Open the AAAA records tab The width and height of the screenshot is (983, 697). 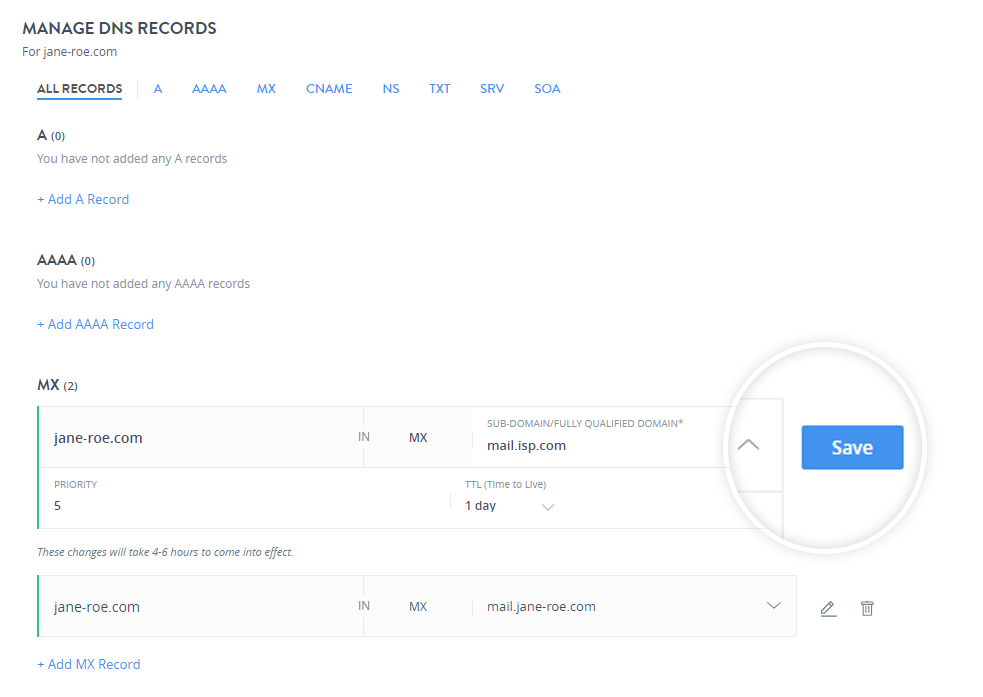pos(209,89)
